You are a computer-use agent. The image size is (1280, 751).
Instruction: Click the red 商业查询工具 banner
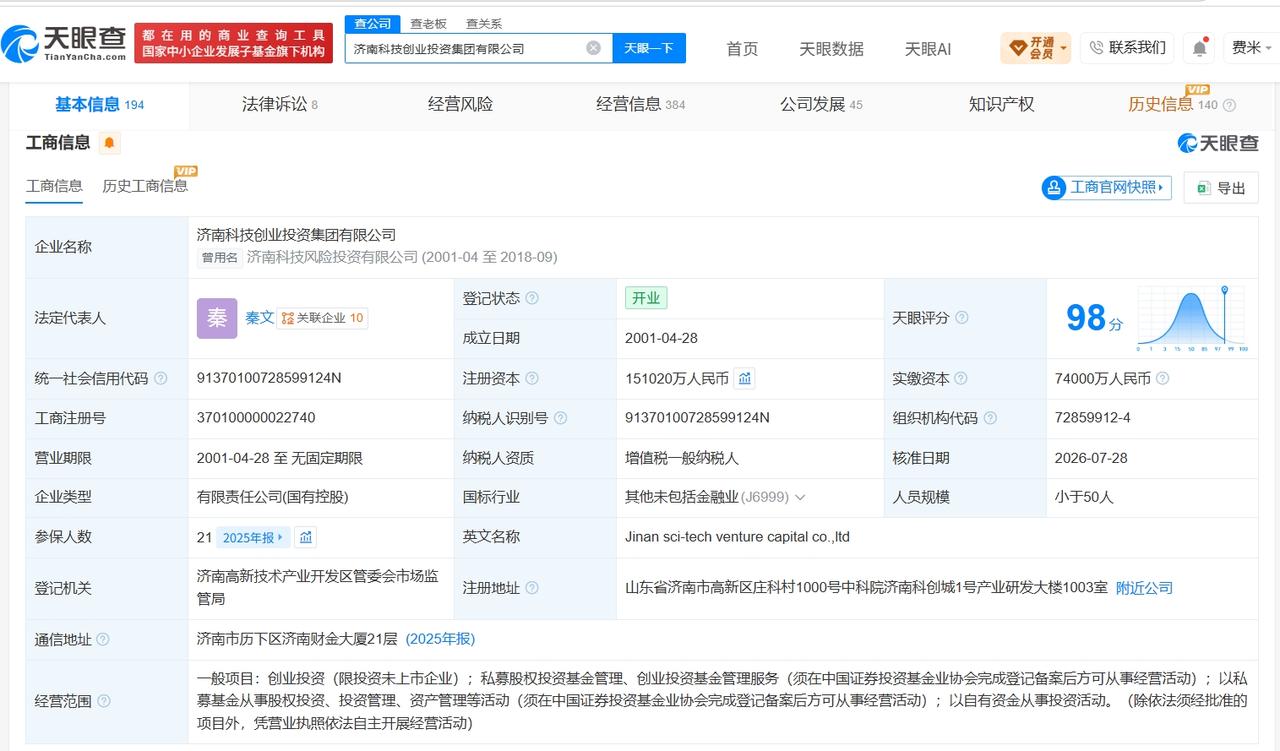point(235,43)
